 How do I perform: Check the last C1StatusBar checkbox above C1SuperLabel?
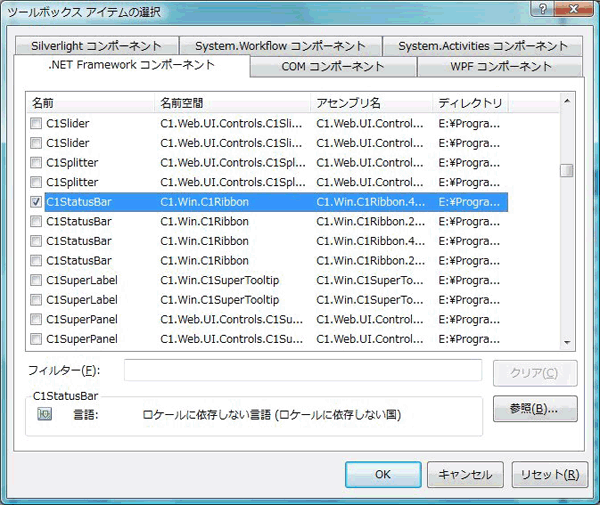(36, 261)
